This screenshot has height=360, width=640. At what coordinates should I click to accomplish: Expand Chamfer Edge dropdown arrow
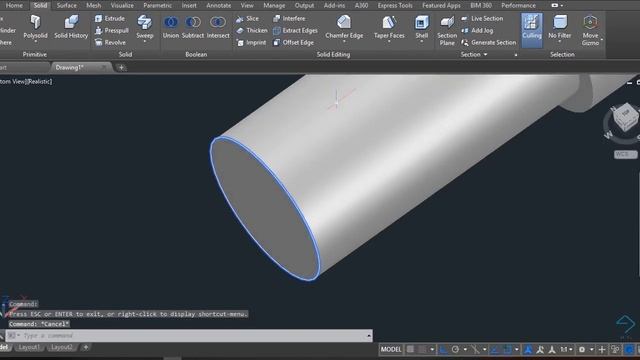[344, 41]
